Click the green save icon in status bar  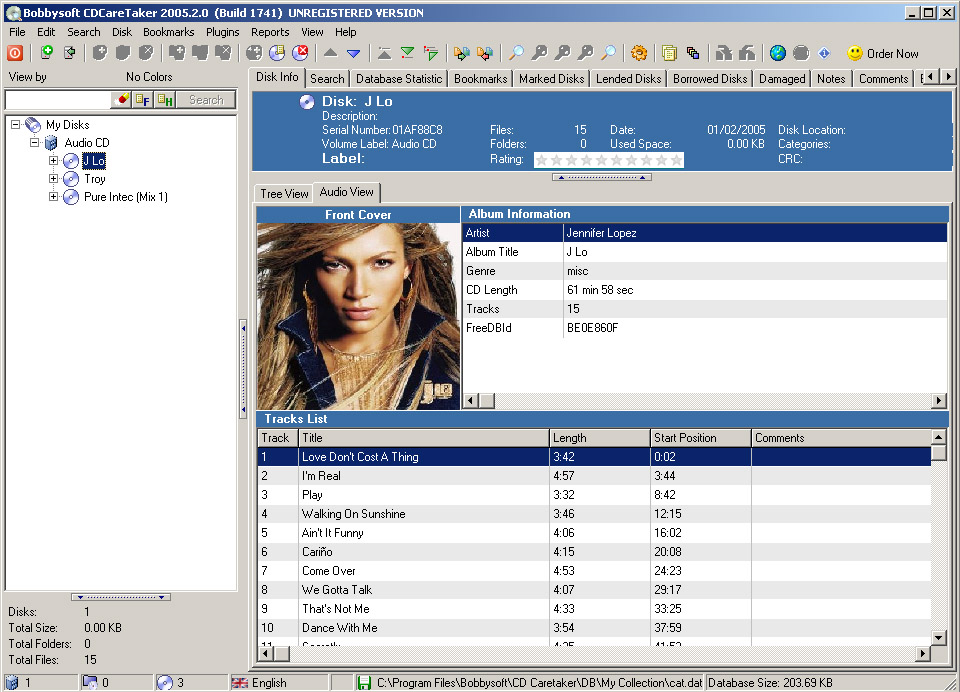point(364,683)
